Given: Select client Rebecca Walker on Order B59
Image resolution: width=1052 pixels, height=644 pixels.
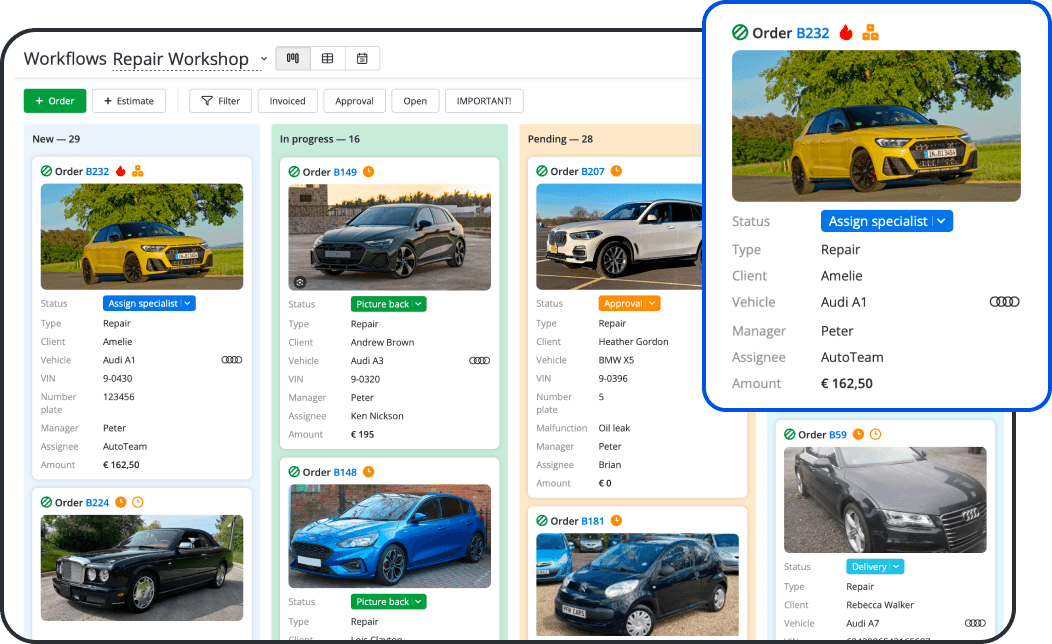Looking at the screenshot, I should tap(880, 605).
